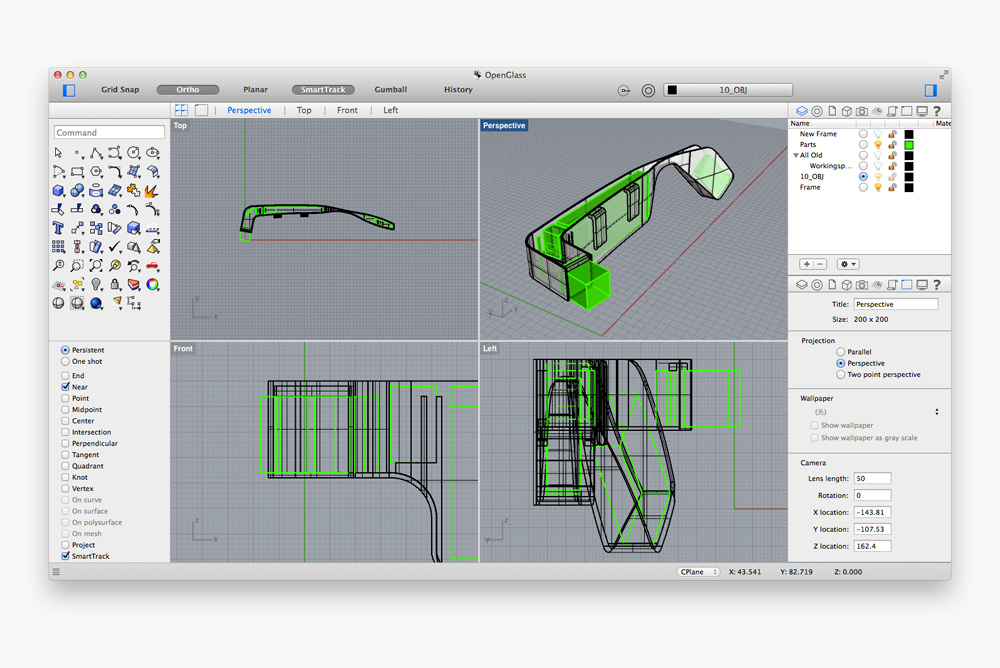
Task: Open the layer gear options dropdown
Action: 848,263
